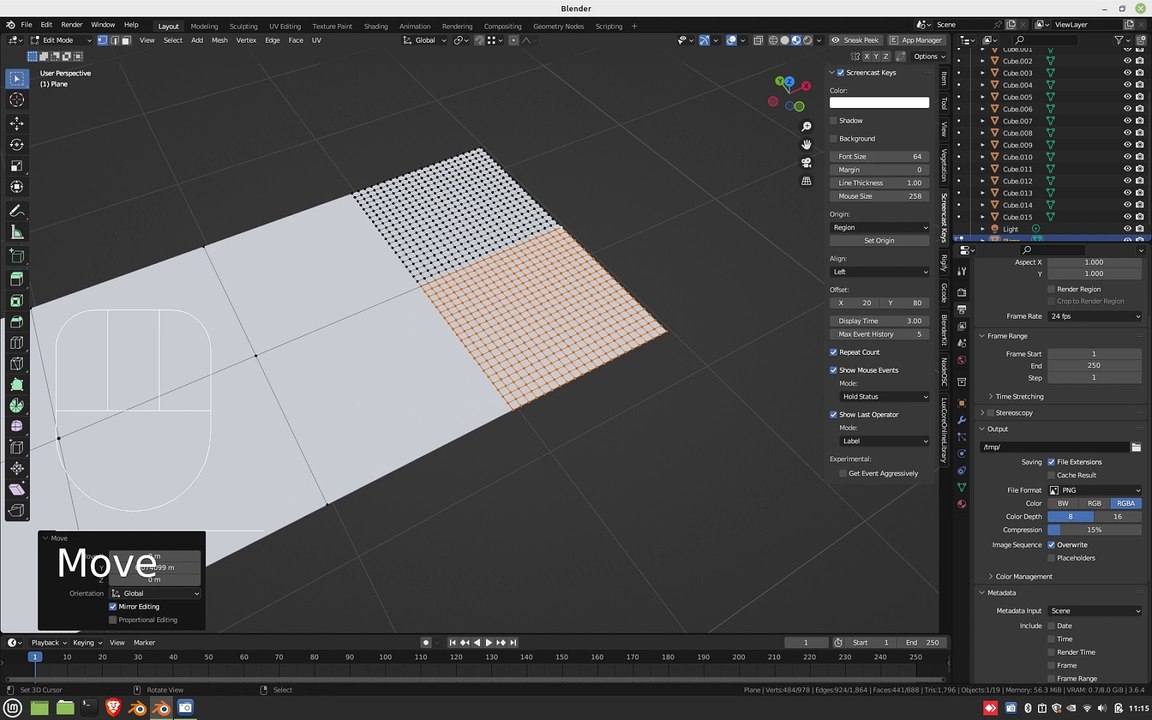Switch perspective/orthographic grid gizmo
1152x720 pixels.
coord(806,181)
